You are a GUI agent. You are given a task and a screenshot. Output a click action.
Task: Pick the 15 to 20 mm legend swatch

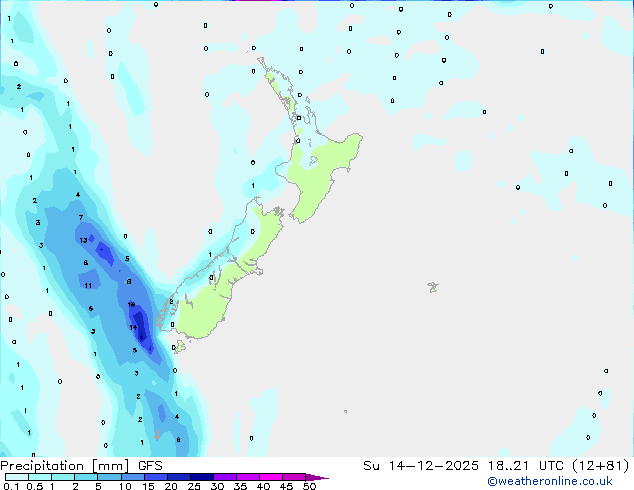155,477
